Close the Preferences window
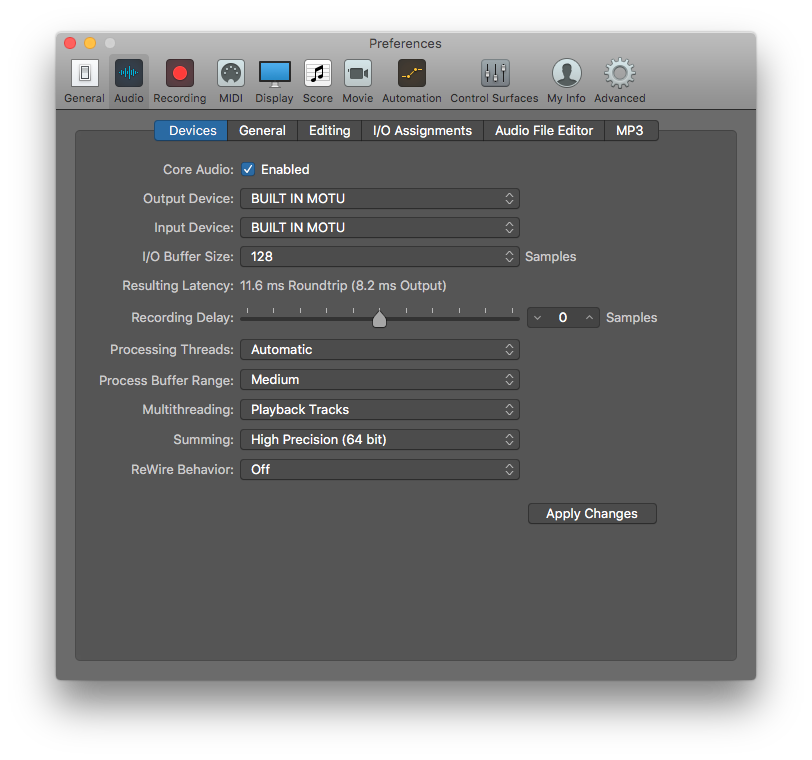This screenshot has height=760, width=812. [70, 43]
